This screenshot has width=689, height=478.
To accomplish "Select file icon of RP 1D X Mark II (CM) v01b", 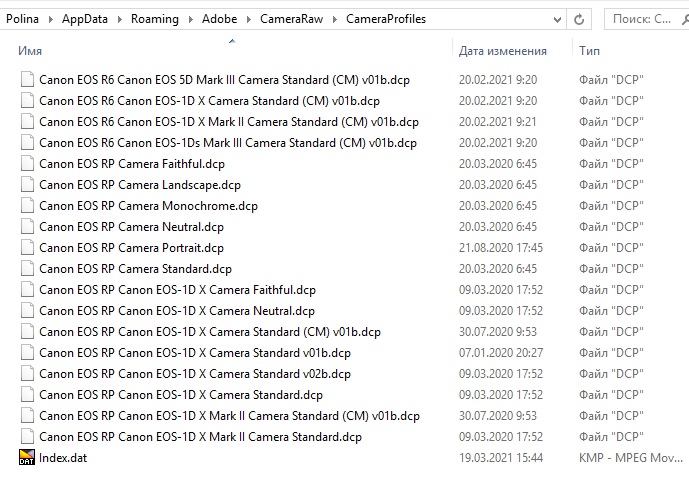I will coord(27,416).
